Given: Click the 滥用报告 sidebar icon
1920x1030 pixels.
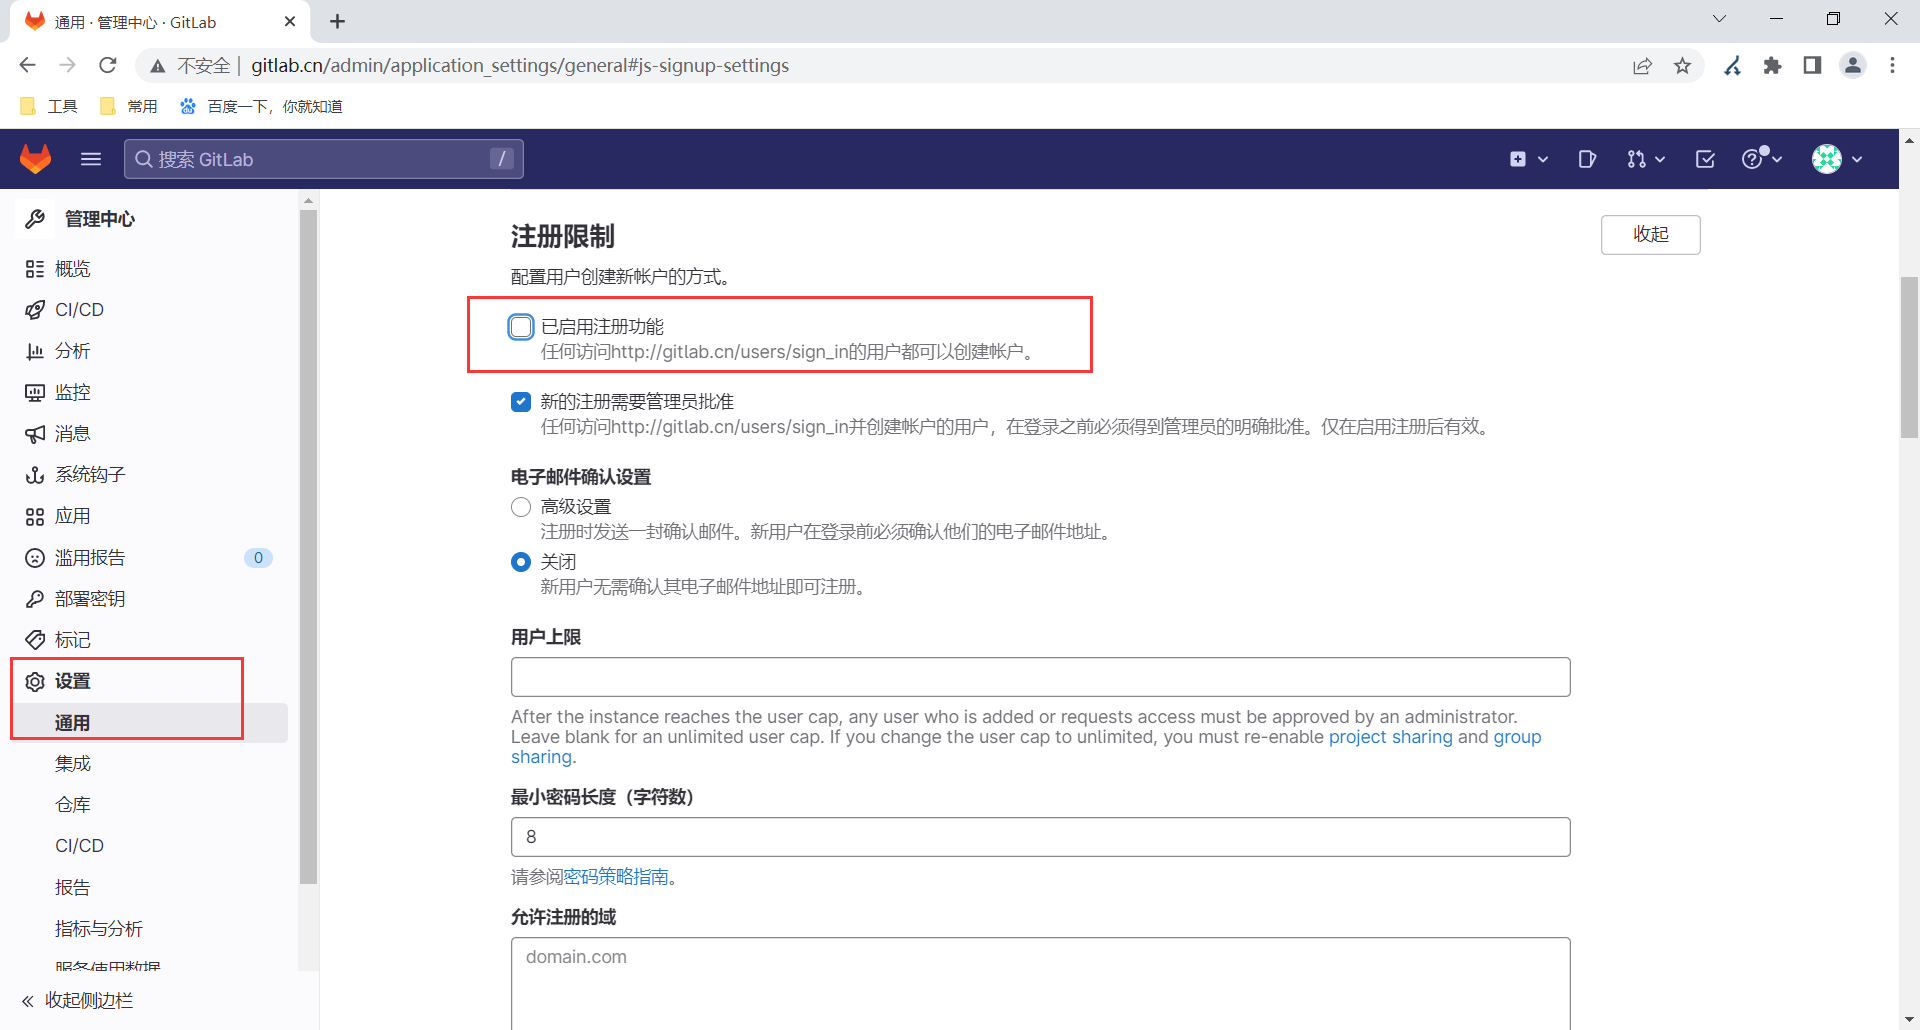Looking at the screenshot, I should coord(35,558).
